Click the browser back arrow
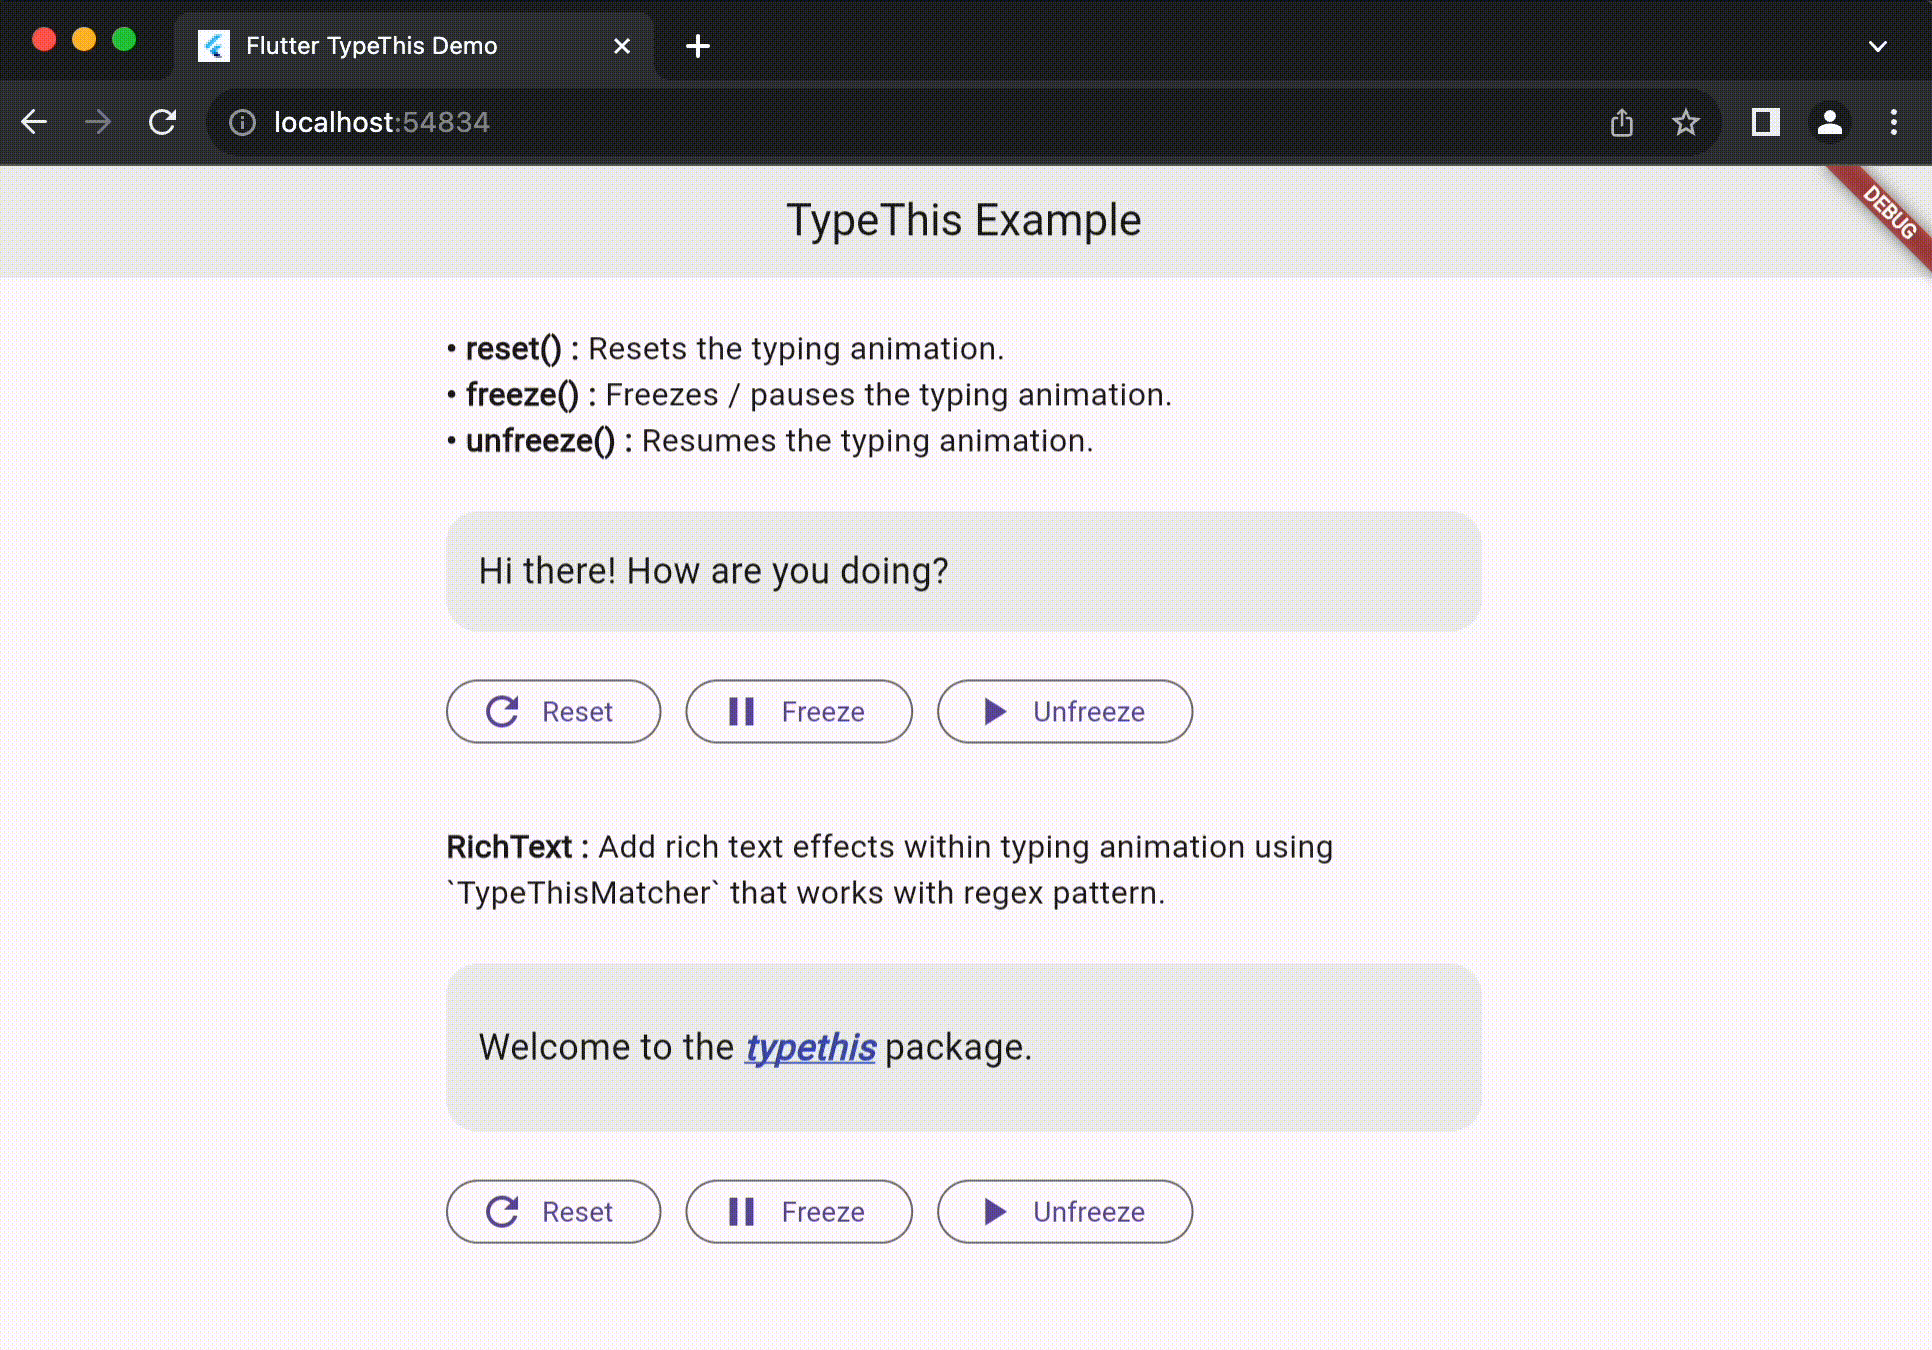The height and width of the screenshot is (1350, 1932). tap(34, 122)
